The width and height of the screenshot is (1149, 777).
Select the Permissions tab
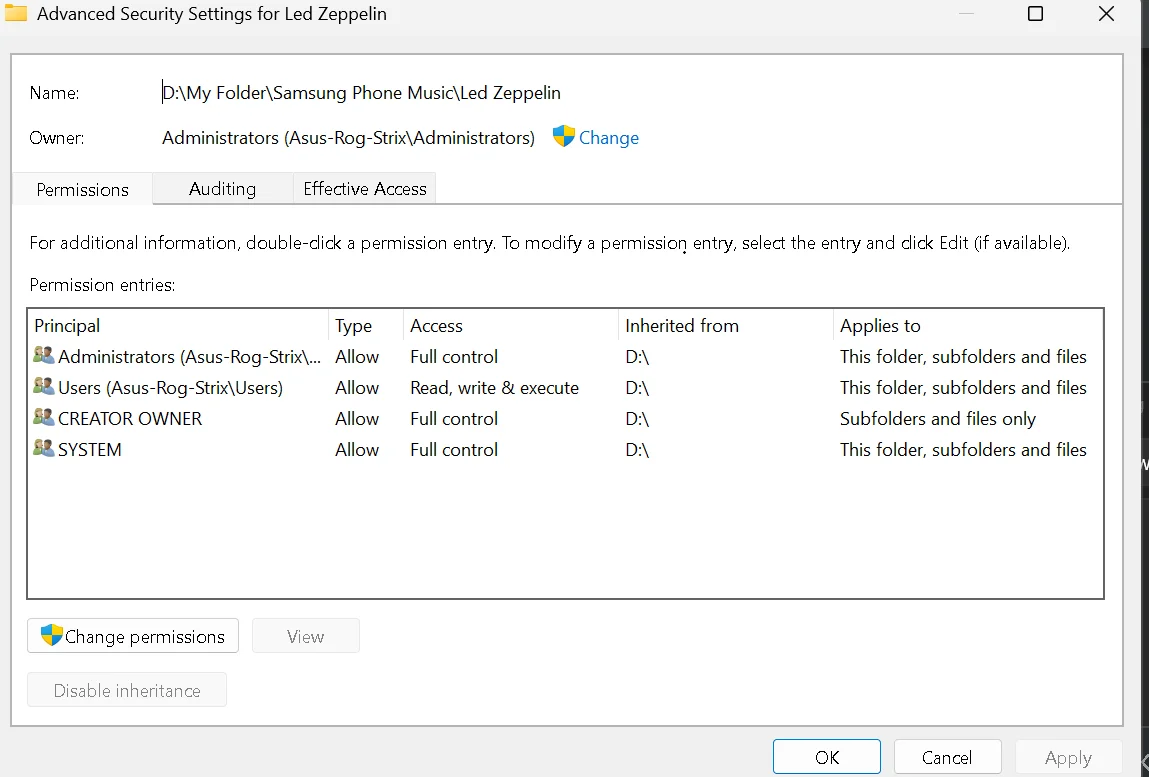[x=82, y=189]
